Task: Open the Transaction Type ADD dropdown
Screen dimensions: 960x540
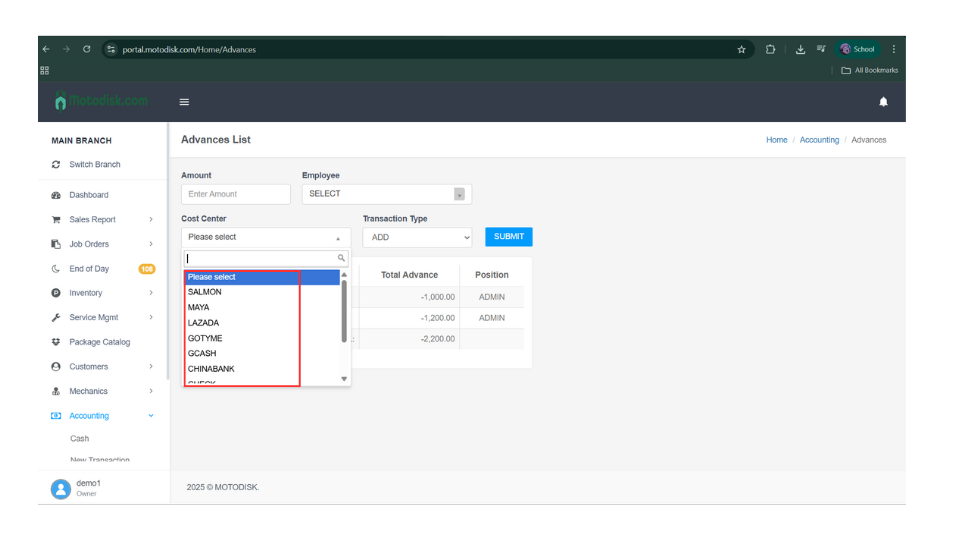Action: click(416, 237)
